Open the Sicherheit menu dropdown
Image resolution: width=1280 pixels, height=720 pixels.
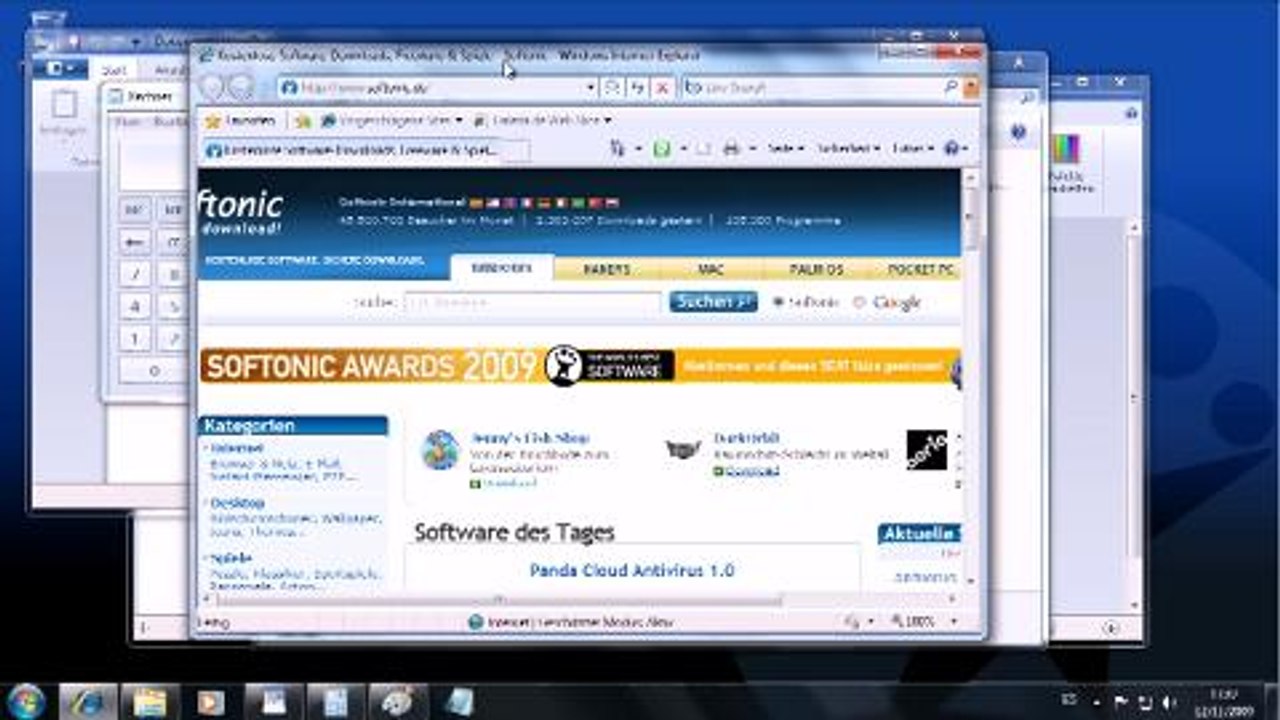tap(849, 148)
